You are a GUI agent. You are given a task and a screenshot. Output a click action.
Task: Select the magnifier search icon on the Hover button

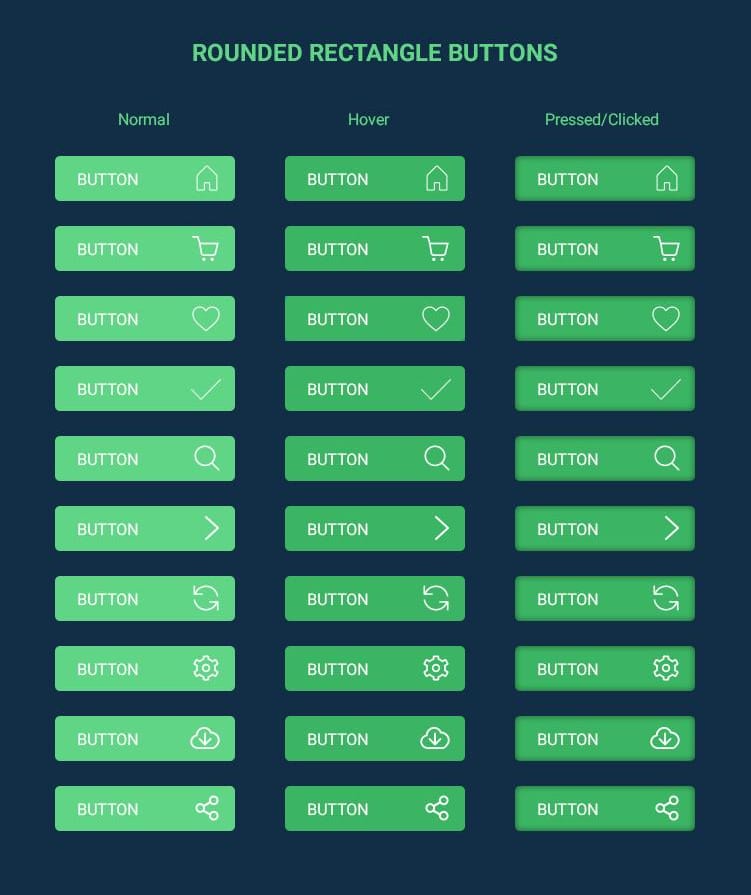pyautogui.click(x=436, y=458)
